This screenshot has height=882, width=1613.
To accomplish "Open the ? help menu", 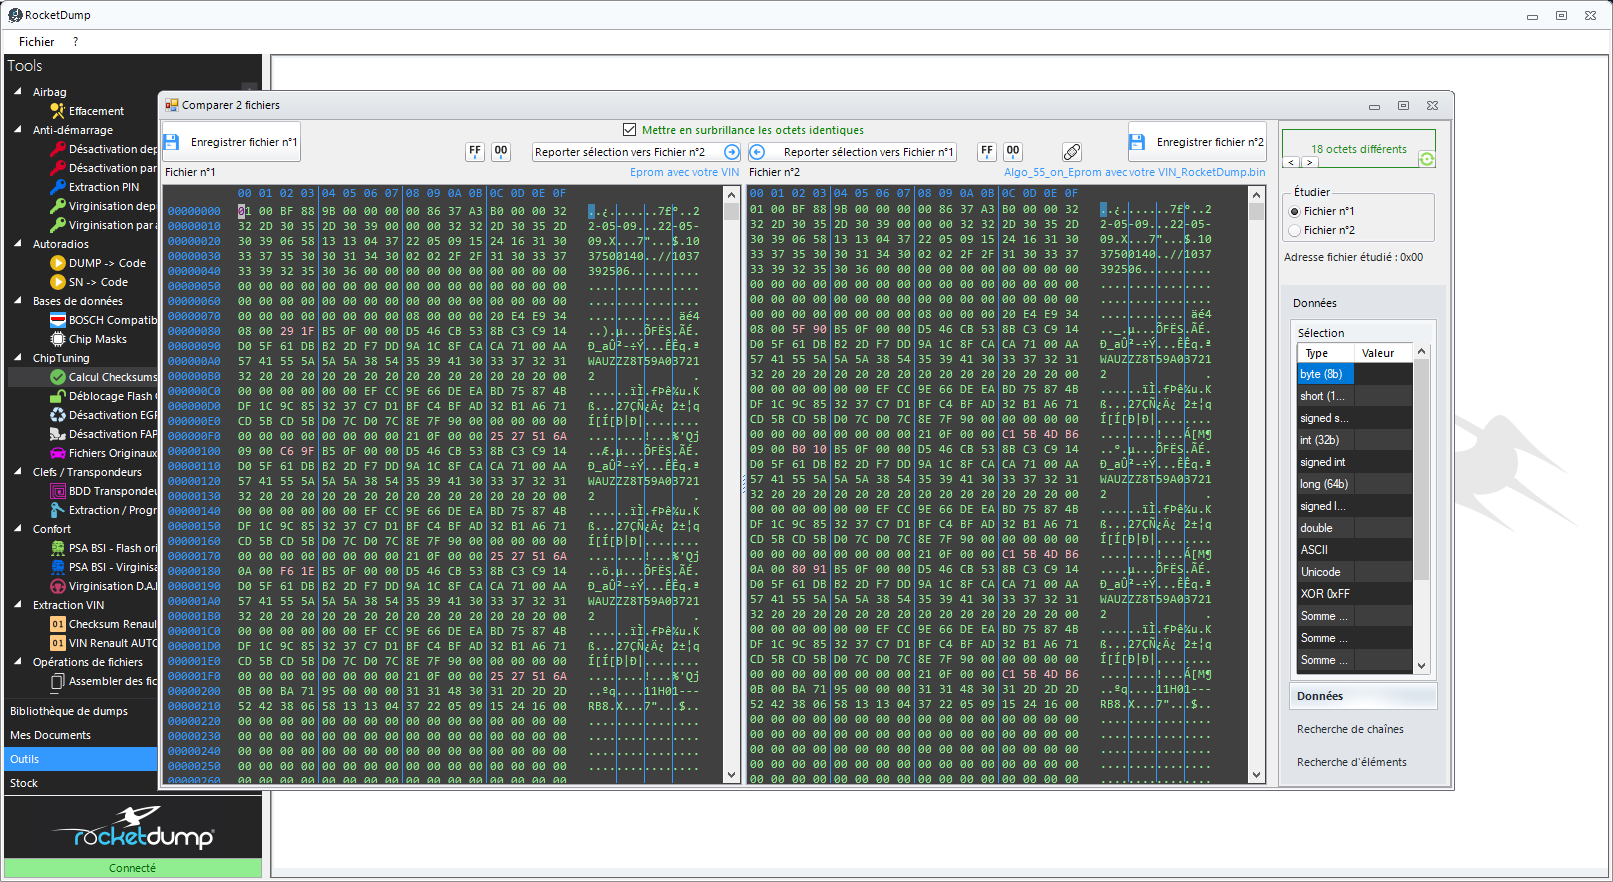I will tap(75, 42).
